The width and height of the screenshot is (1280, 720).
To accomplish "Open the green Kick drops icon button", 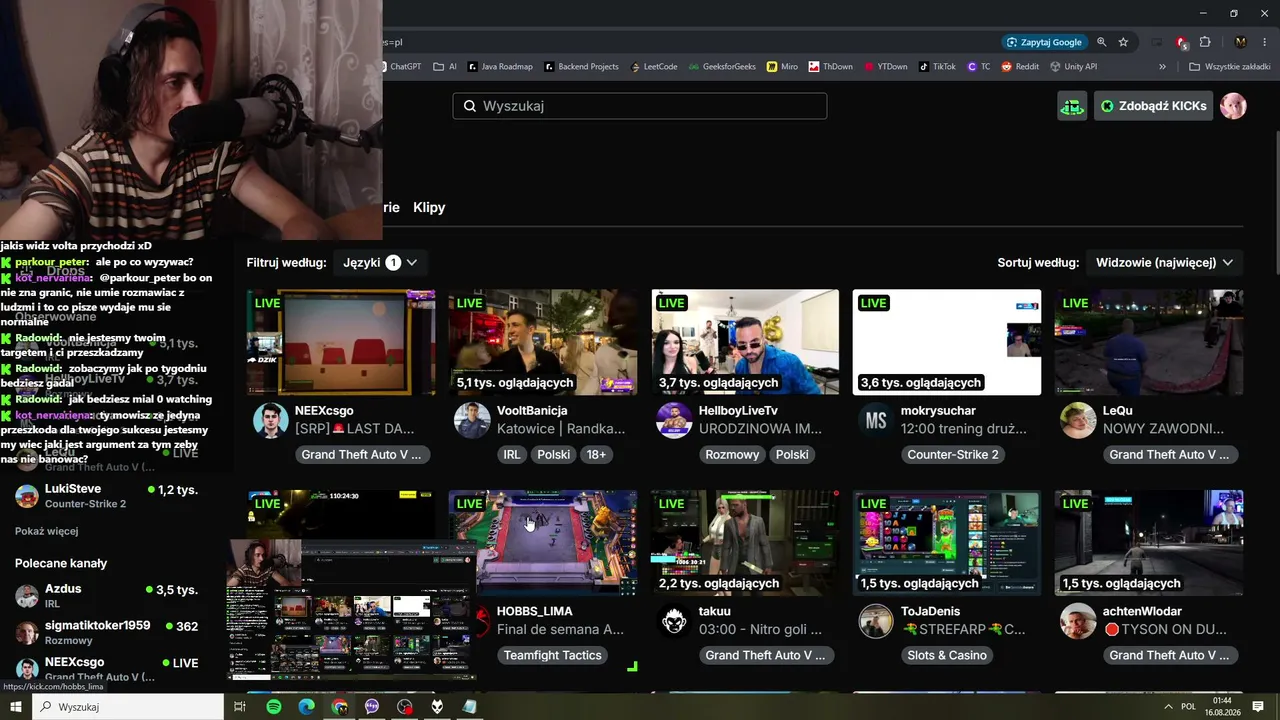I will 1072,106.
